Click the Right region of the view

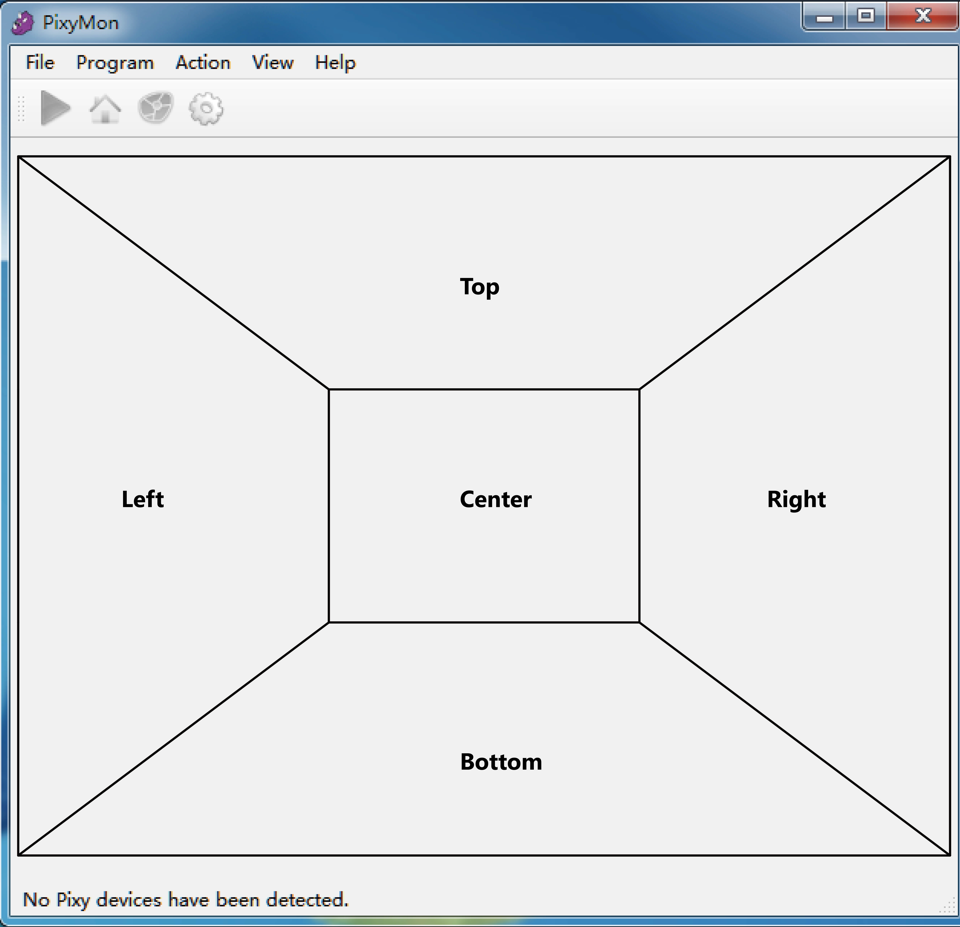pyautogui.click(x=796, y=499)
